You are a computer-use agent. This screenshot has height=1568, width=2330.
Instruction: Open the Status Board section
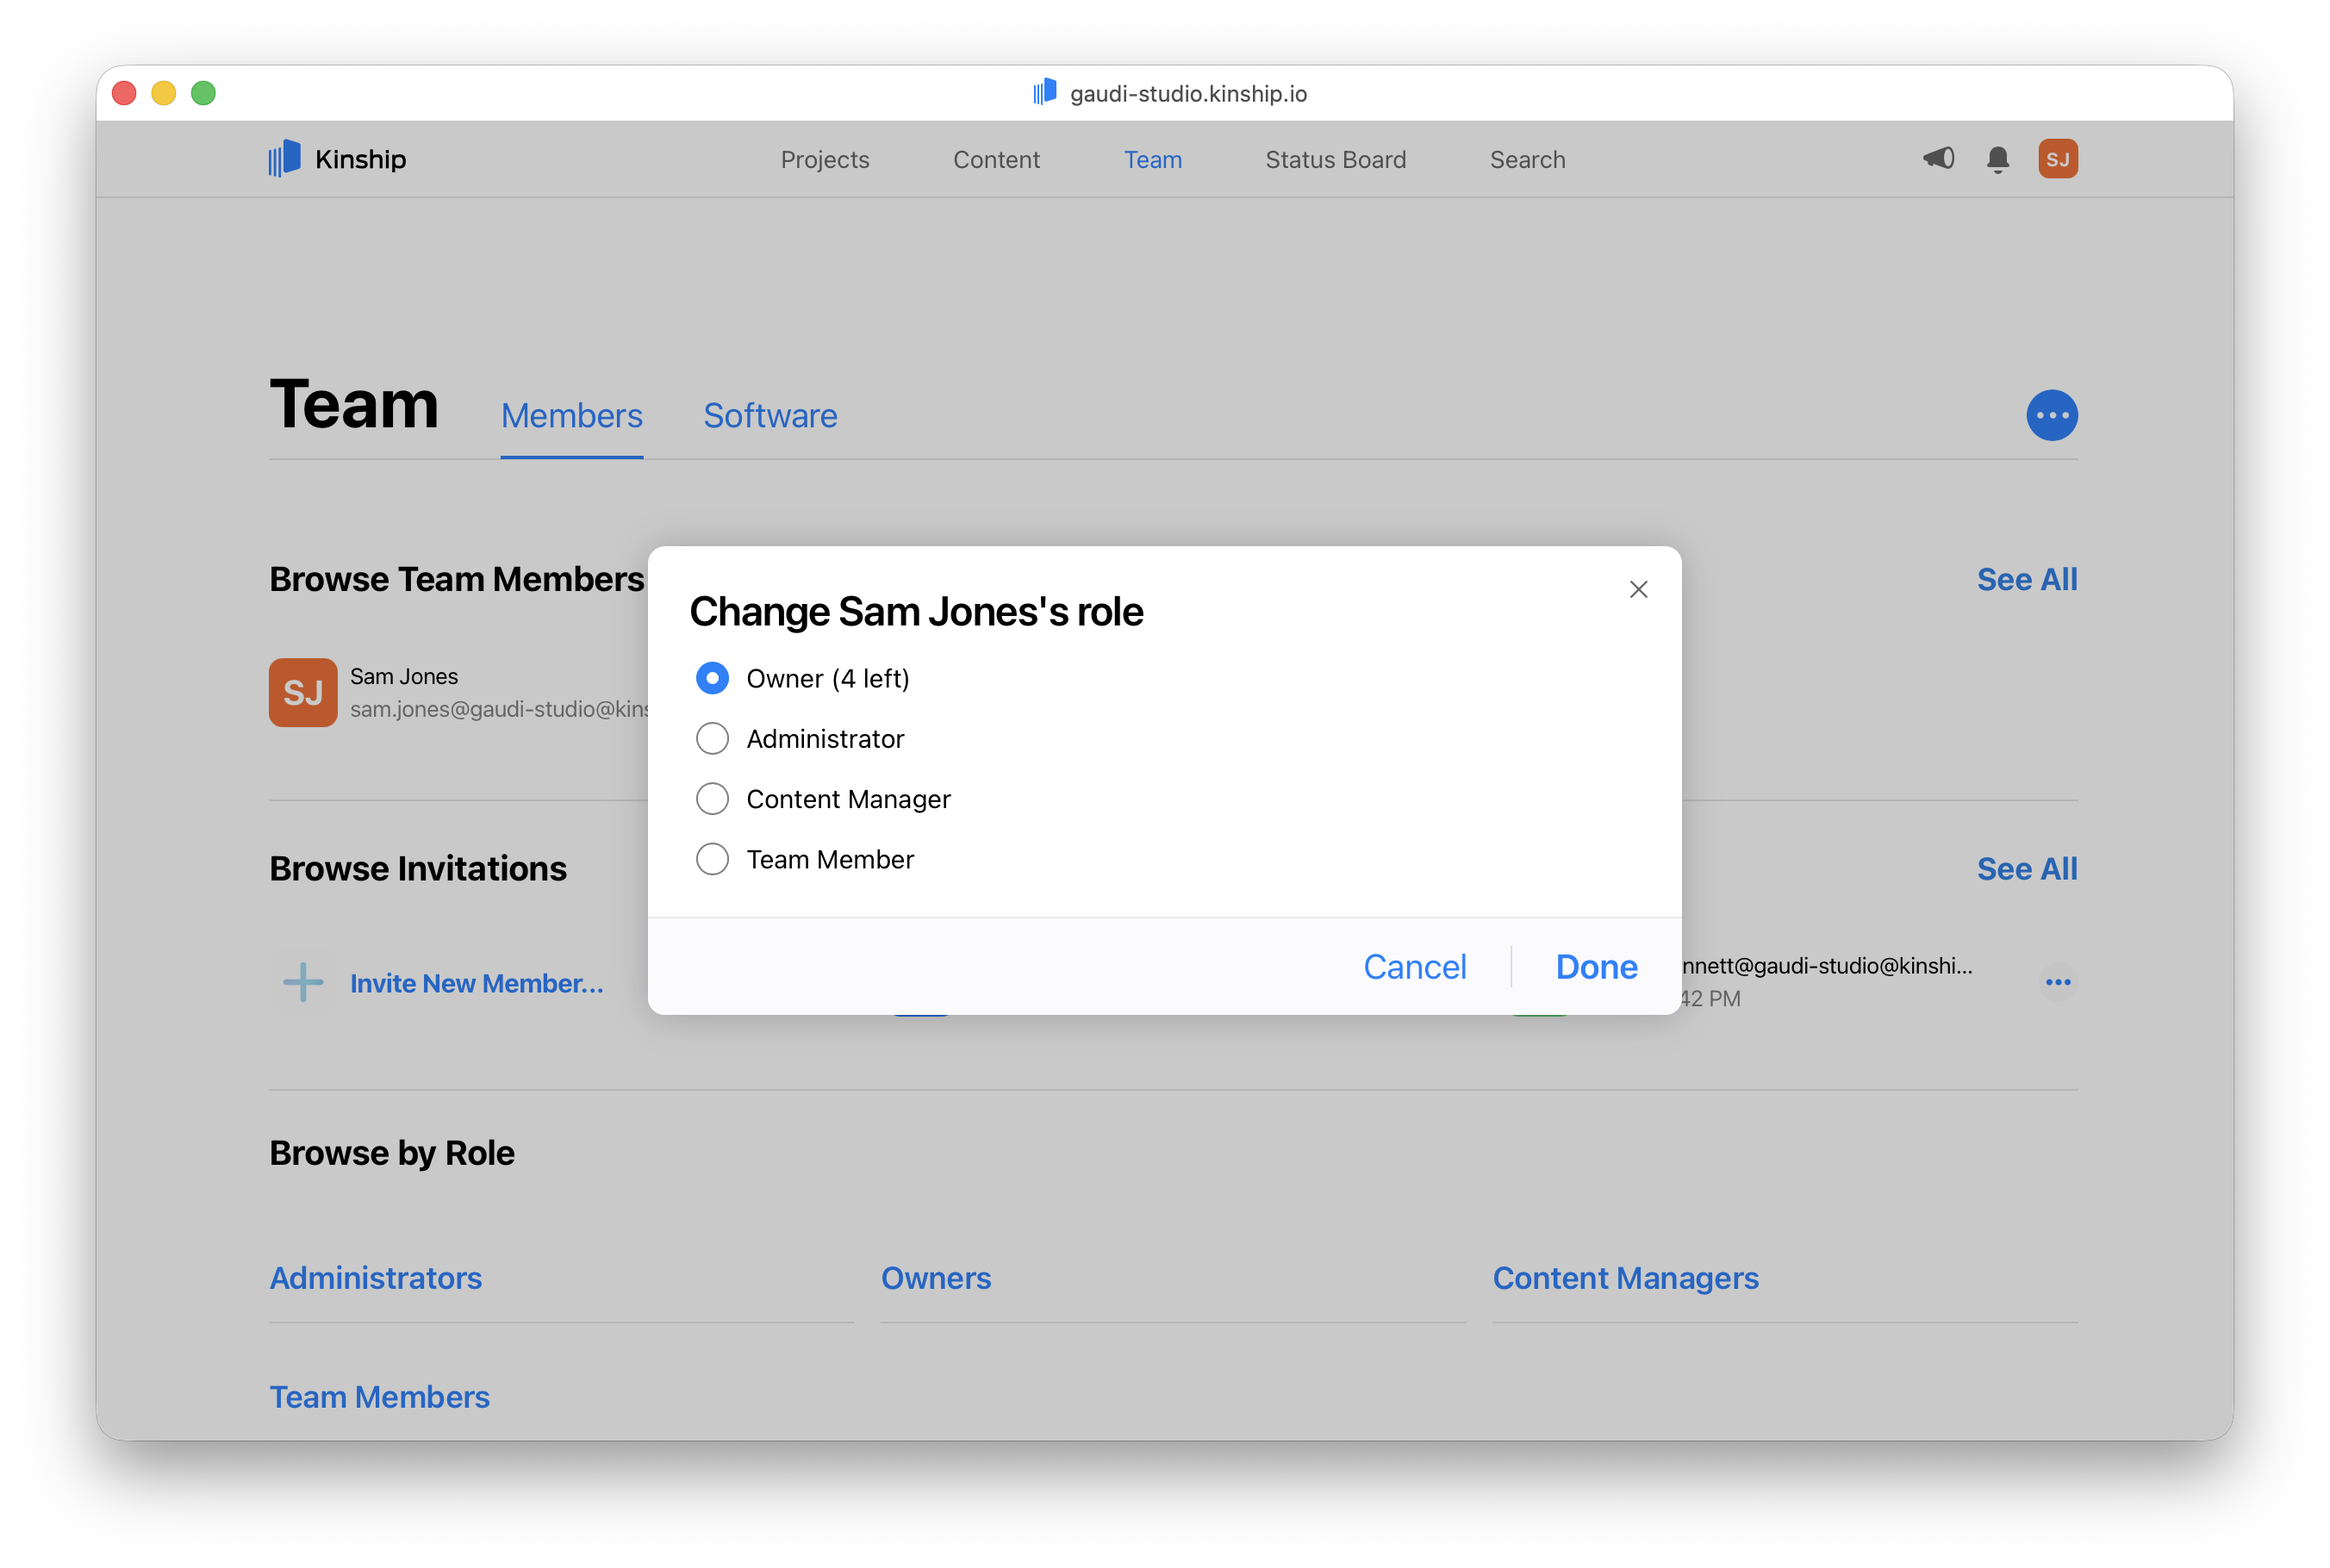point(1336,159)
